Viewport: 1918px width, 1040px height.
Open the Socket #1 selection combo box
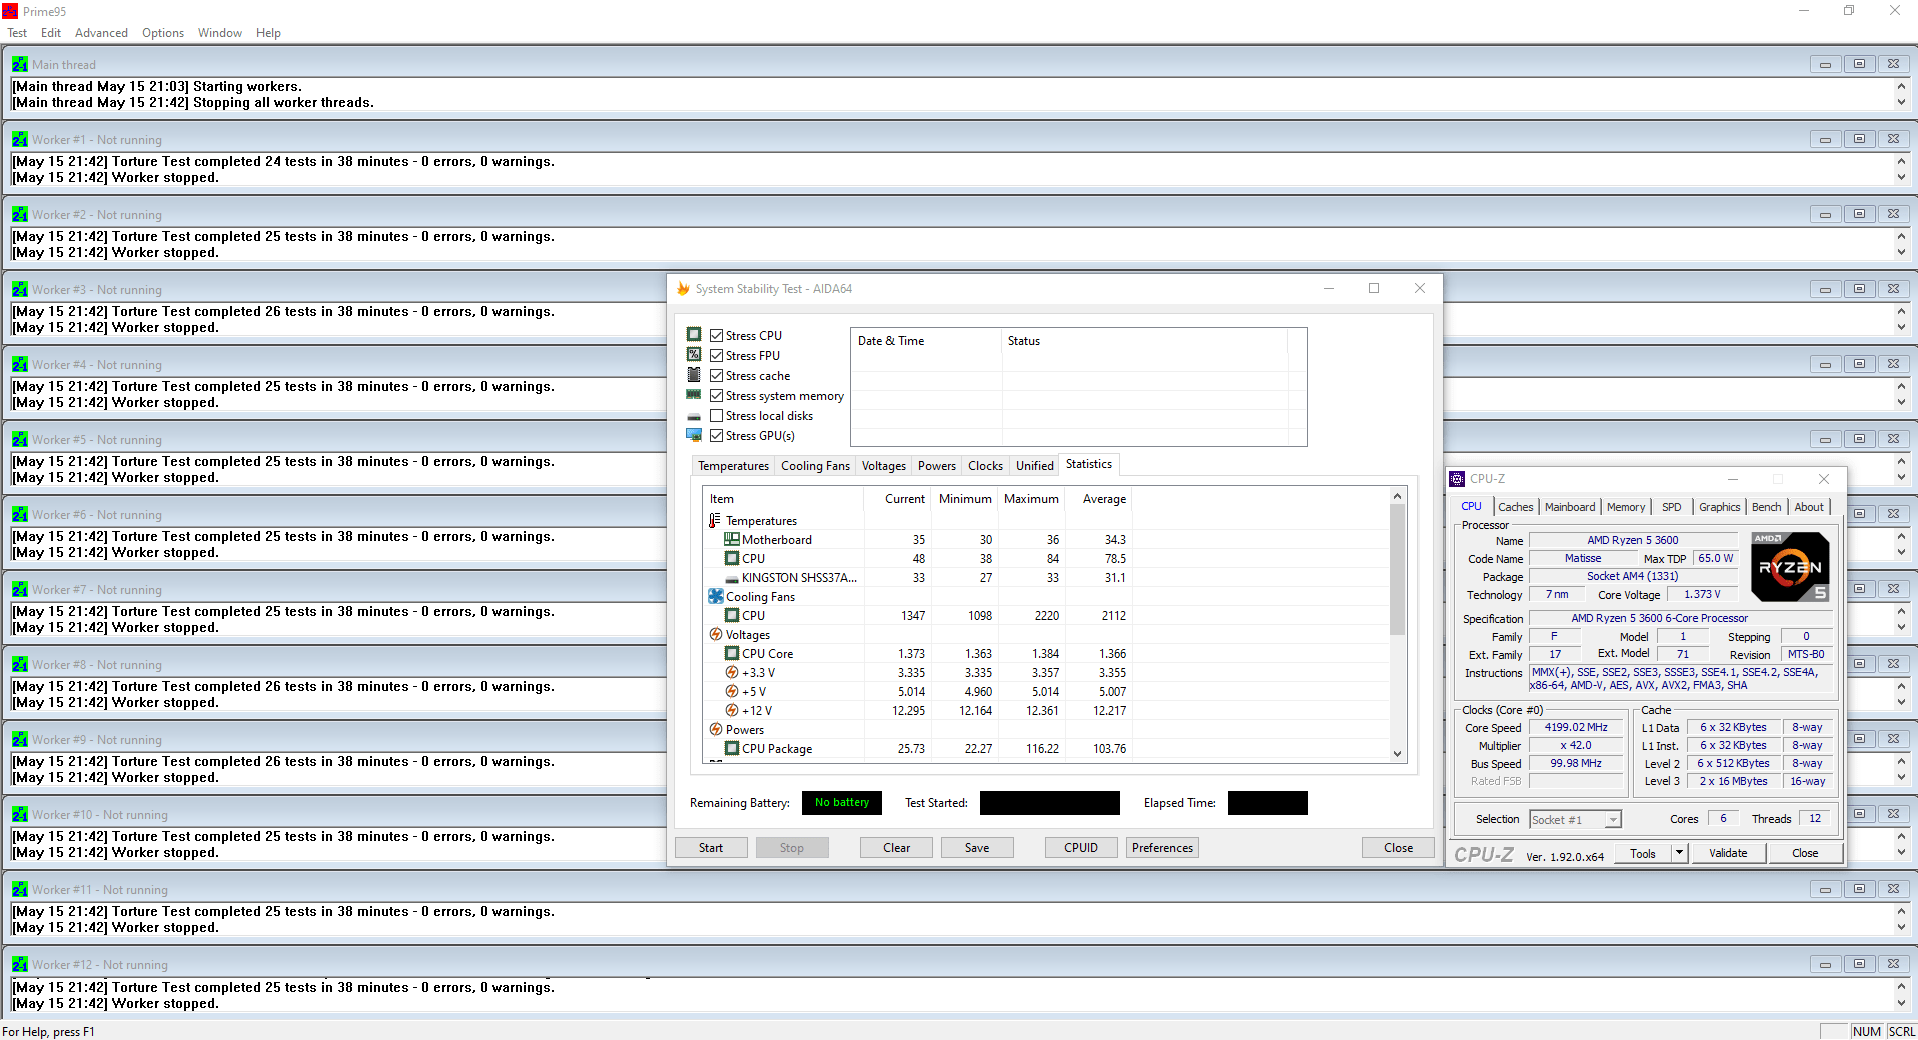(1575, 820)
